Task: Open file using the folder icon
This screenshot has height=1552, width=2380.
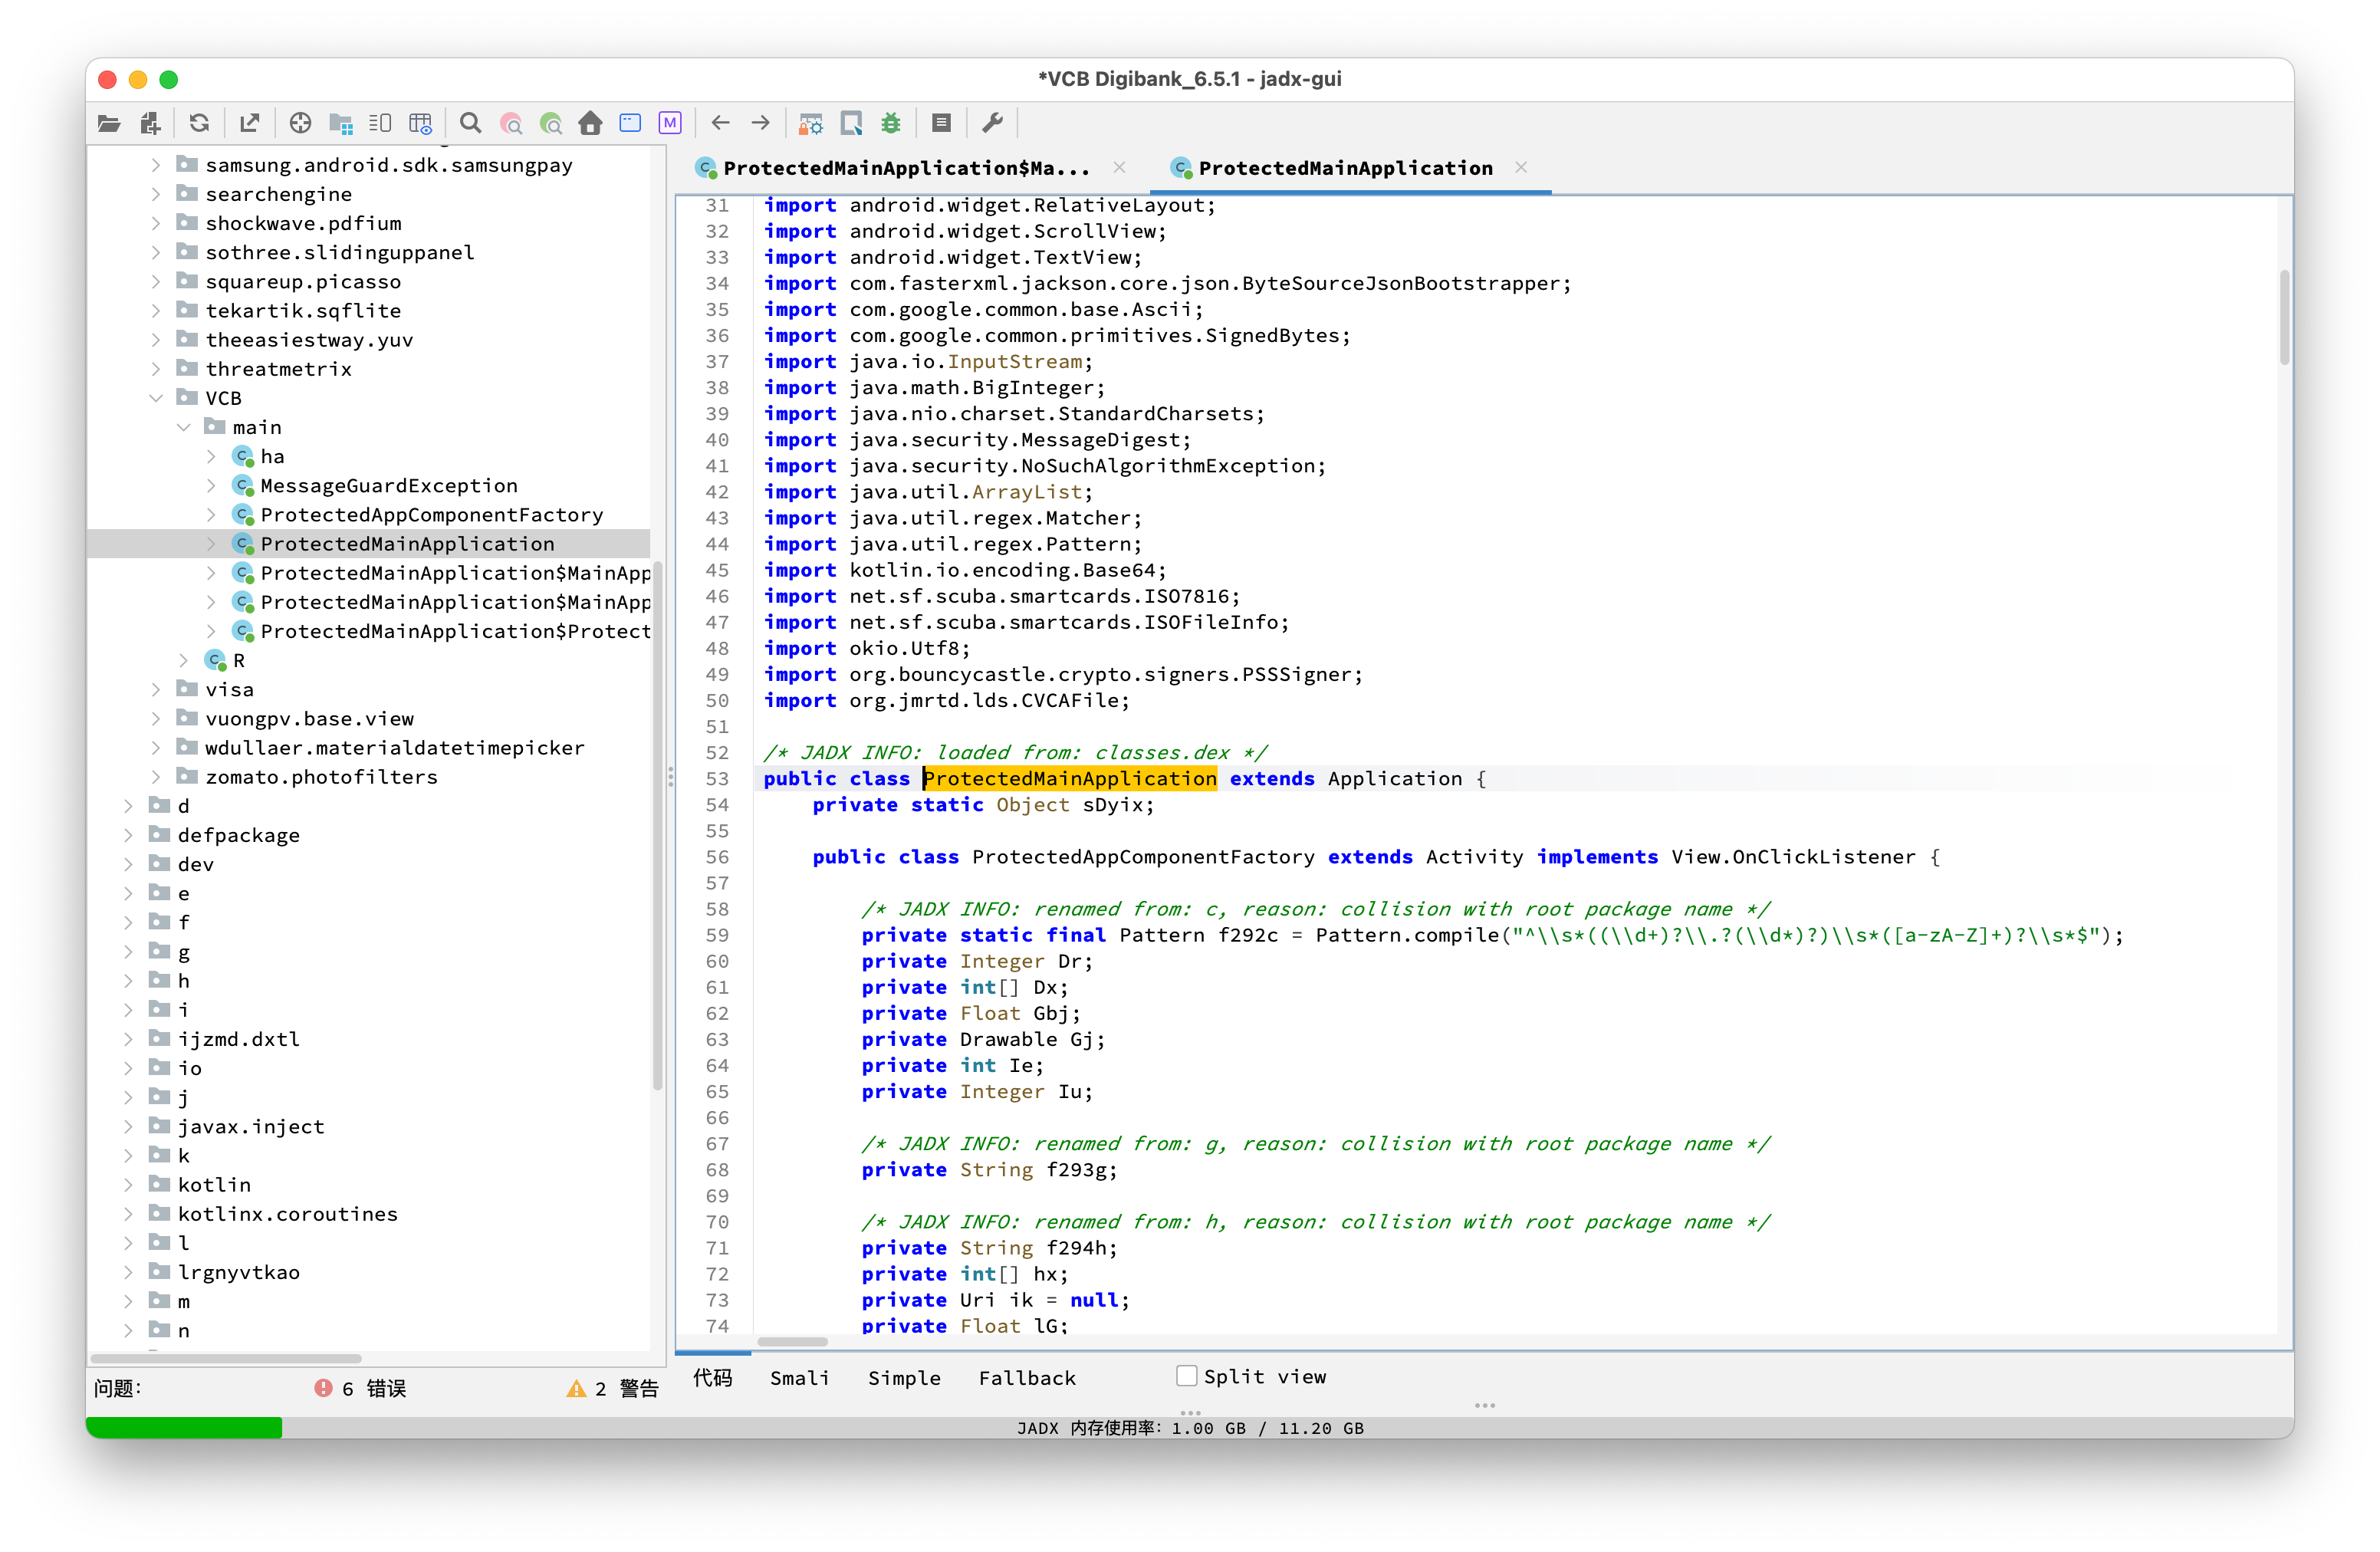Action: (109, 123)
